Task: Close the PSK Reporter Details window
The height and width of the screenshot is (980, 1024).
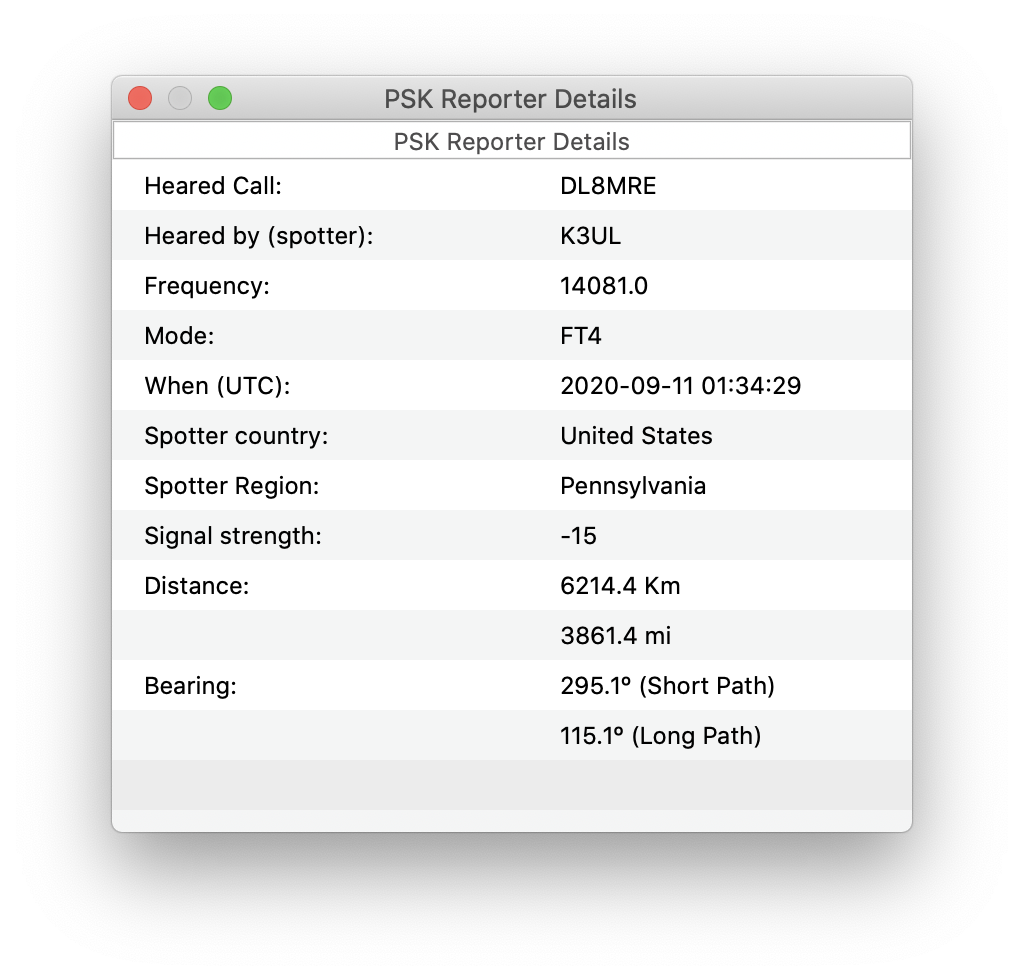Action: point(140,99)
